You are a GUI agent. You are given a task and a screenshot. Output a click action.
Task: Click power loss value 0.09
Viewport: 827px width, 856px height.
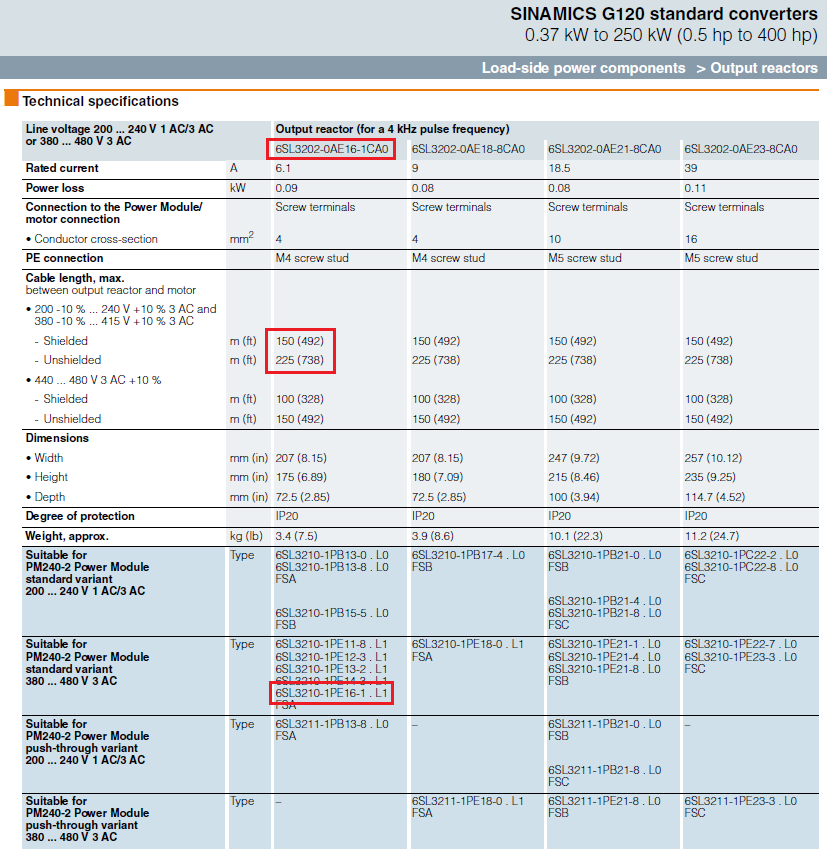[x=286, y=188]
